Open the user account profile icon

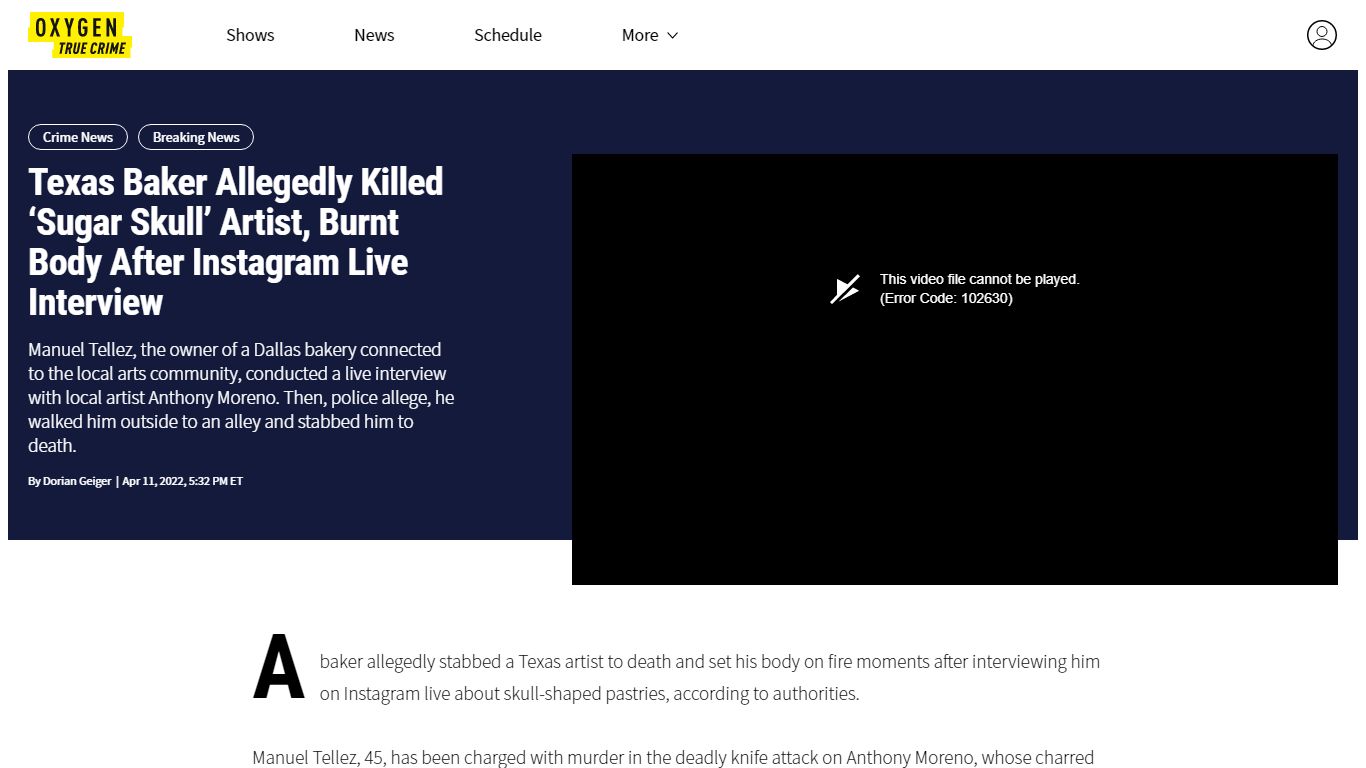[1321, 35]
